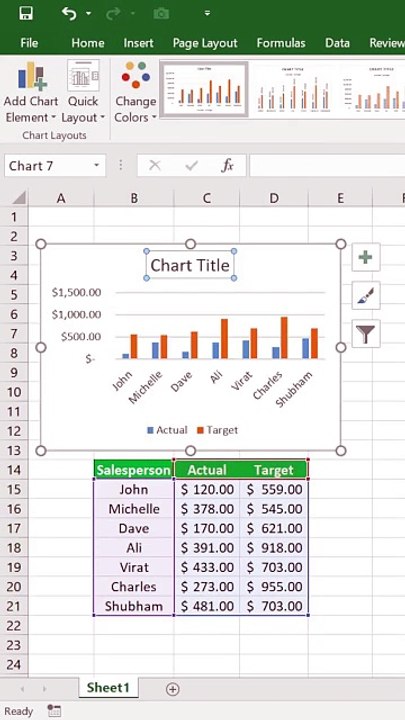Click the Target legend entry
Viewport: 405px width, 720px height.
[x=218, y=430]
